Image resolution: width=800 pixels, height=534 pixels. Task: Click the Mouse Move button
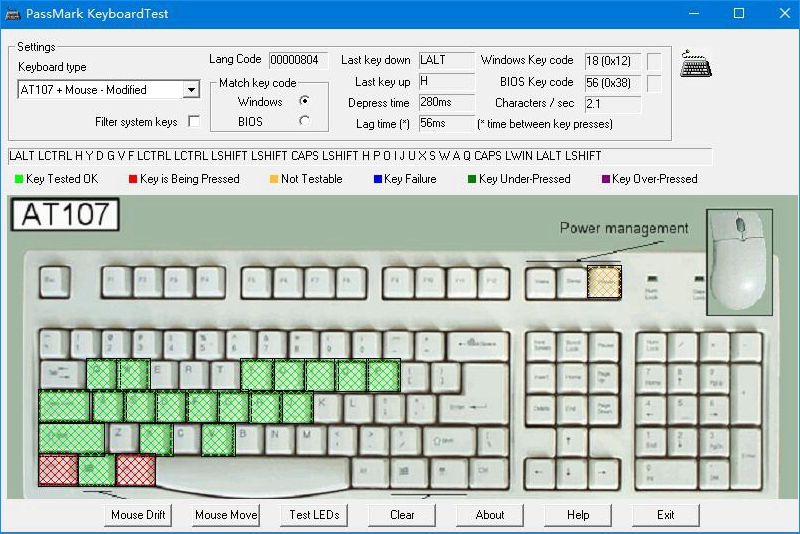point(226,515)
